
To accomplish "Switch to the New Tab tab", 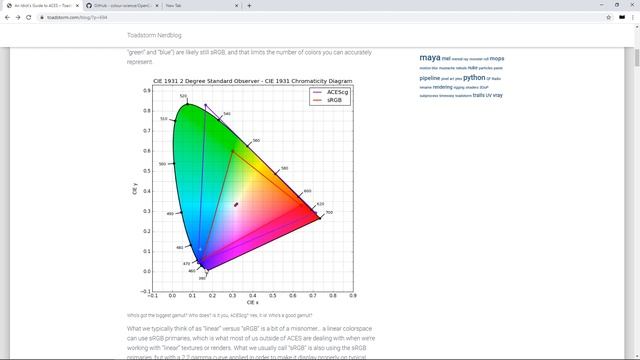I will [x=202, y=6].
